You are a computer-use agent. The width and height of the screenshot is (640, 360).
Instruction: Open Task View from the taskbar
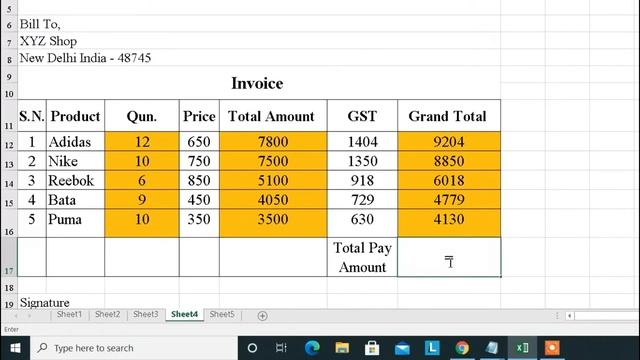[x=281, y=348]
